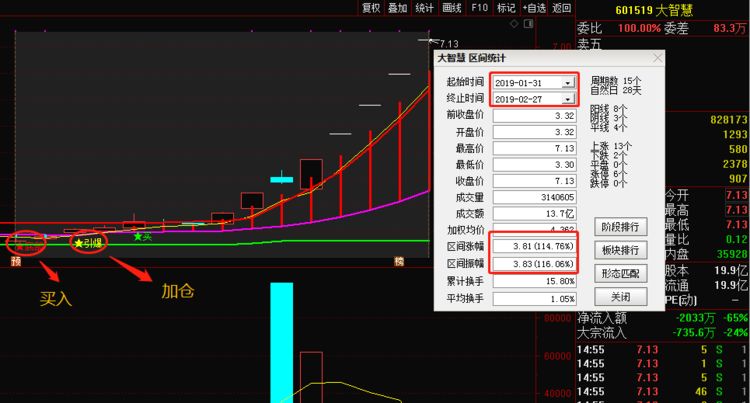Screen dimensions: 750x403
Task: Click the cyan candlestick on chart
Action: 282,179
